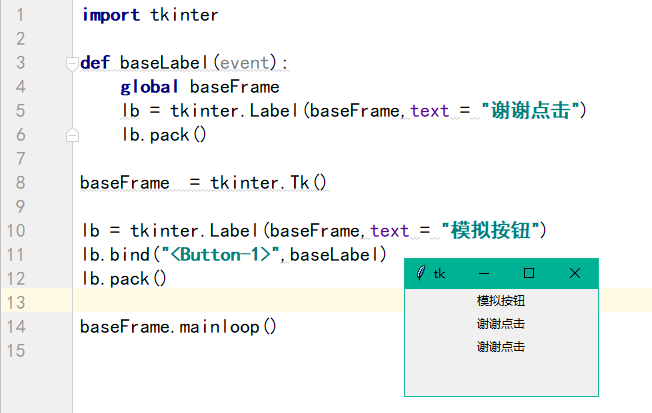This screenshot has width=652, height=413.
Task: Click 'tkinter.Tk()' on line 8
Action: click(268, 183)
